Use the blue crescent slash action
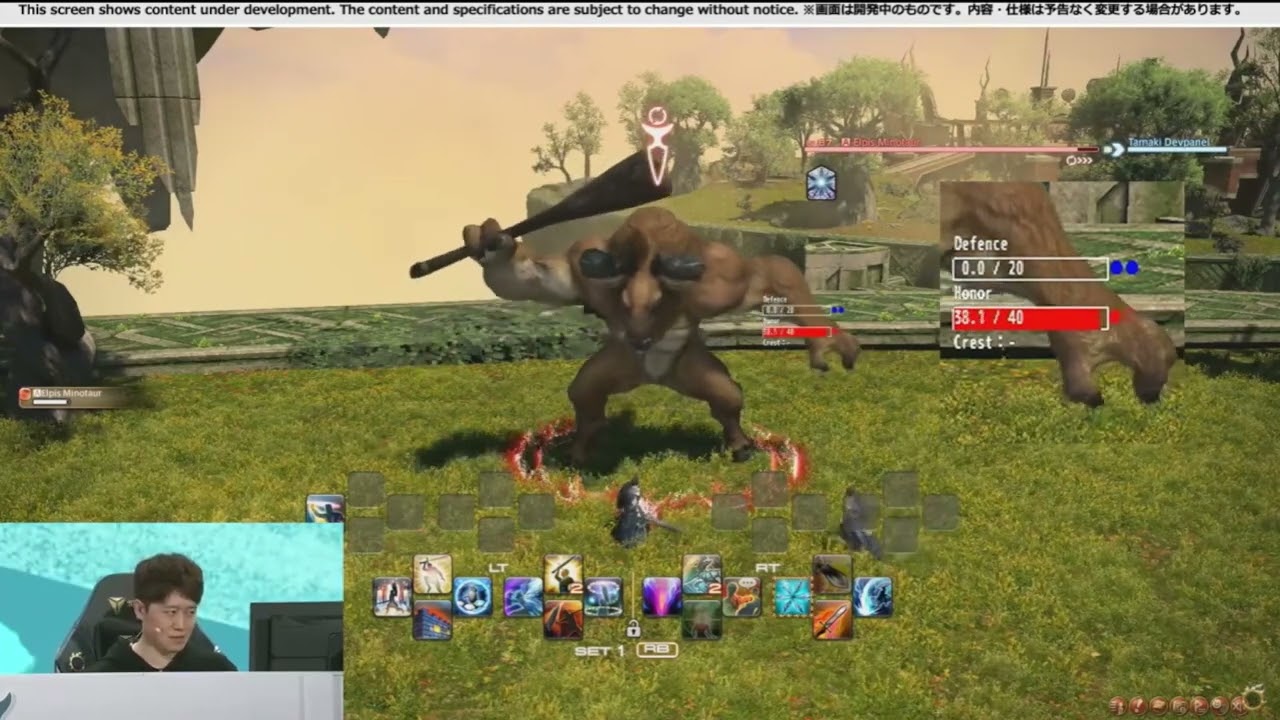This screenshot has height=720, width=1280. point(872,597)
